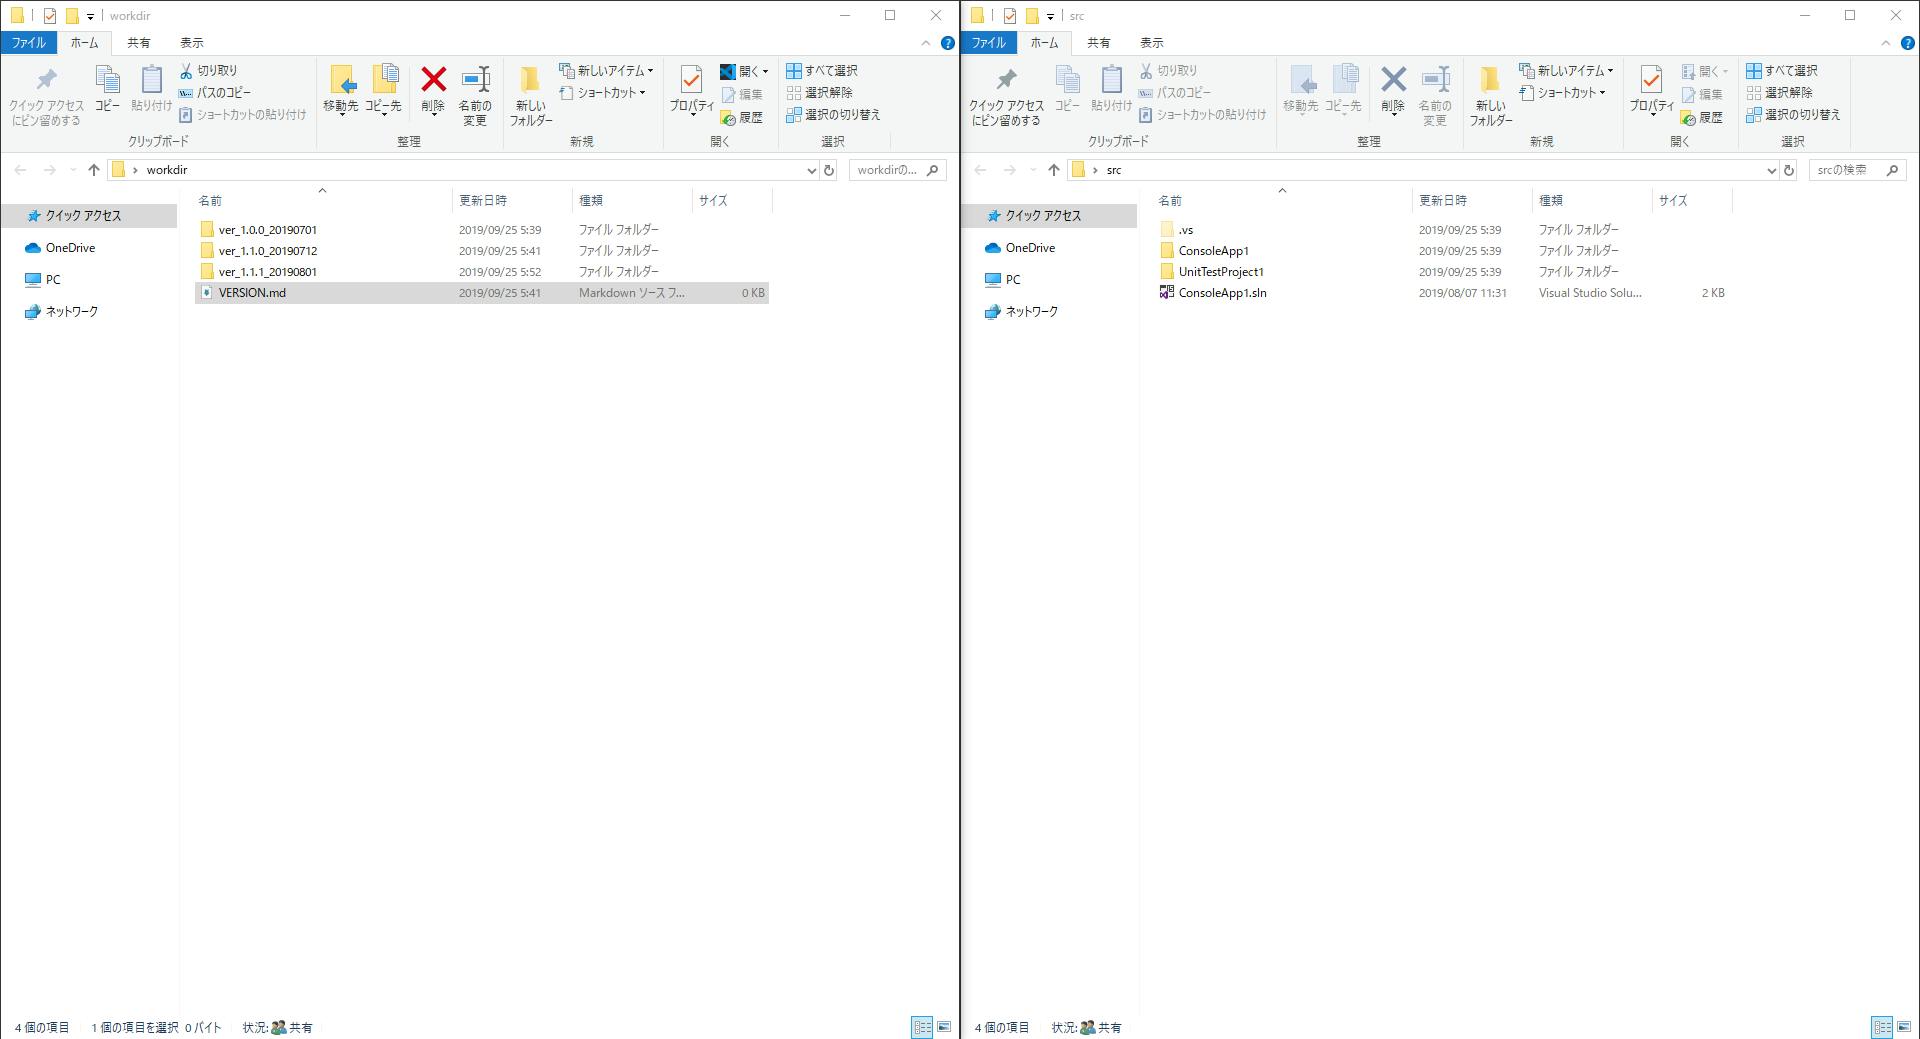1920x1039 pixels.
Task: Create a 新しいフォルダー in workdir window
Action: pyautogui.click(x=530, y=95)
